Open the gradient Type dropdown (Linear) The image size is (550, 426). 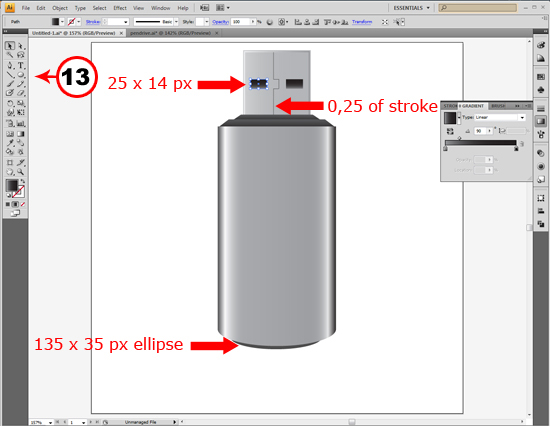(x=500, y=118)
